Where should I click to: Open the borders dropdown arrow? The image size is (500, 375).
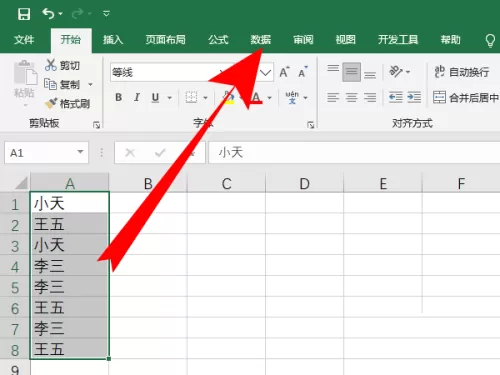coord(205,98)
